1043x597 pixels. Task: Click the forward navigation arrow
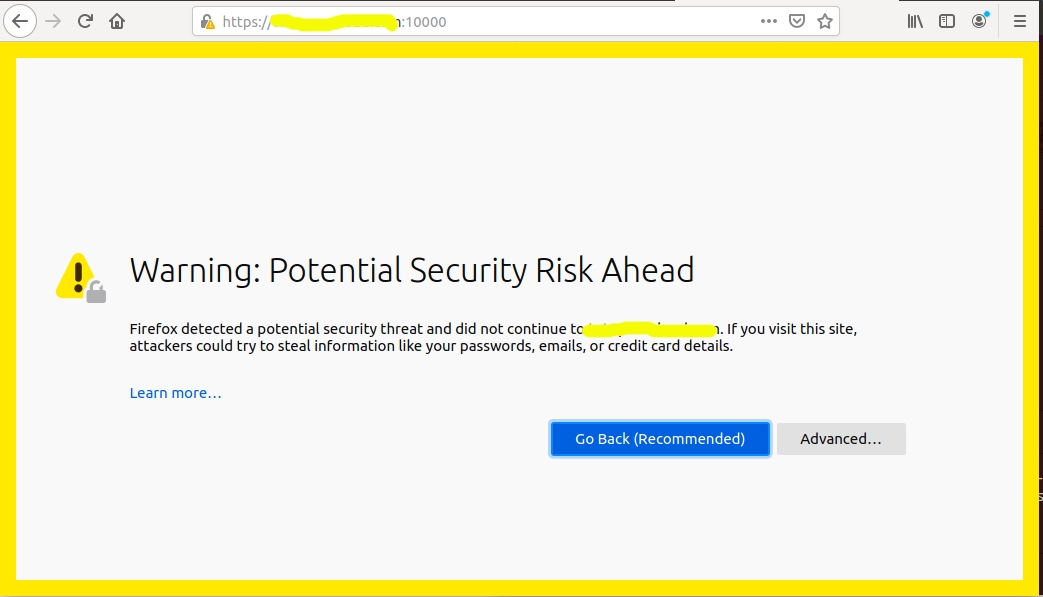click(53, 21)
